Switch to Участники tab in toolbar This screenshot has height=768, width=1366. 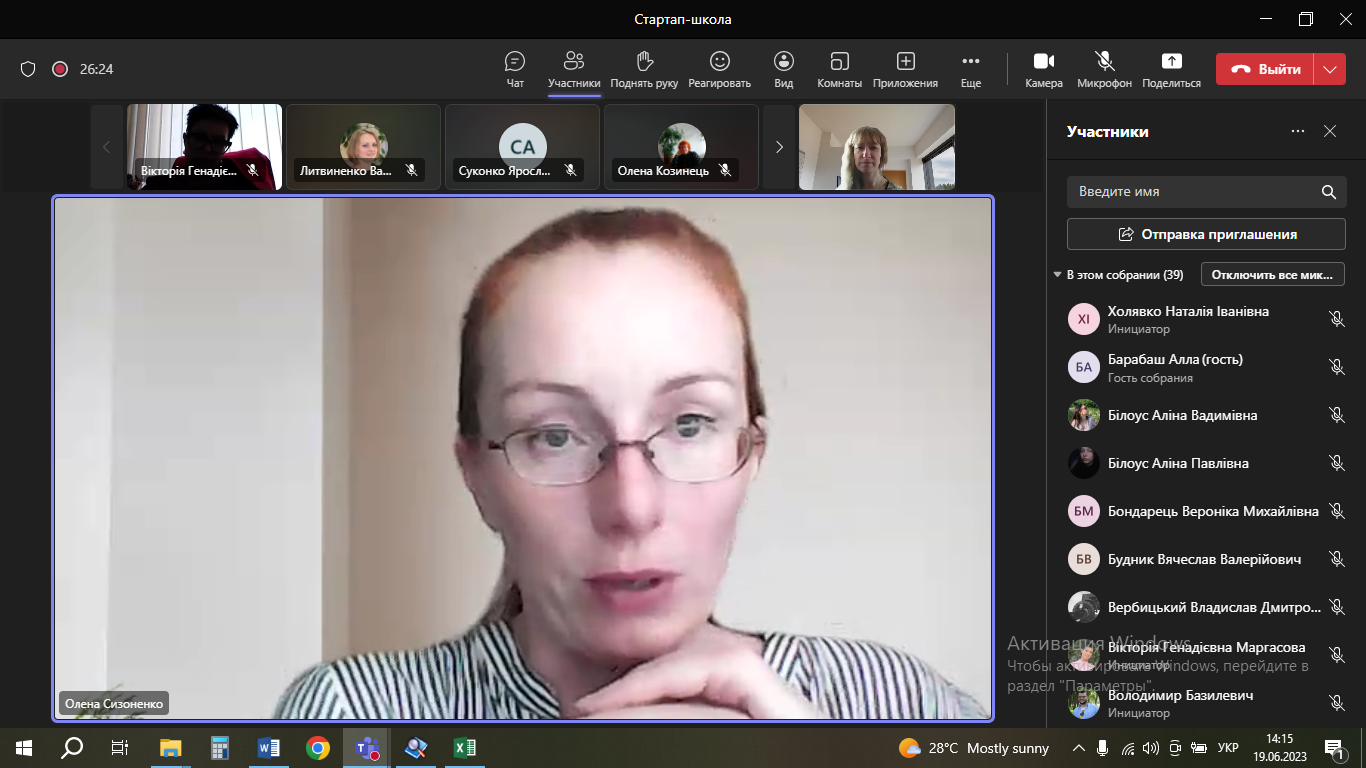point(574,62)
